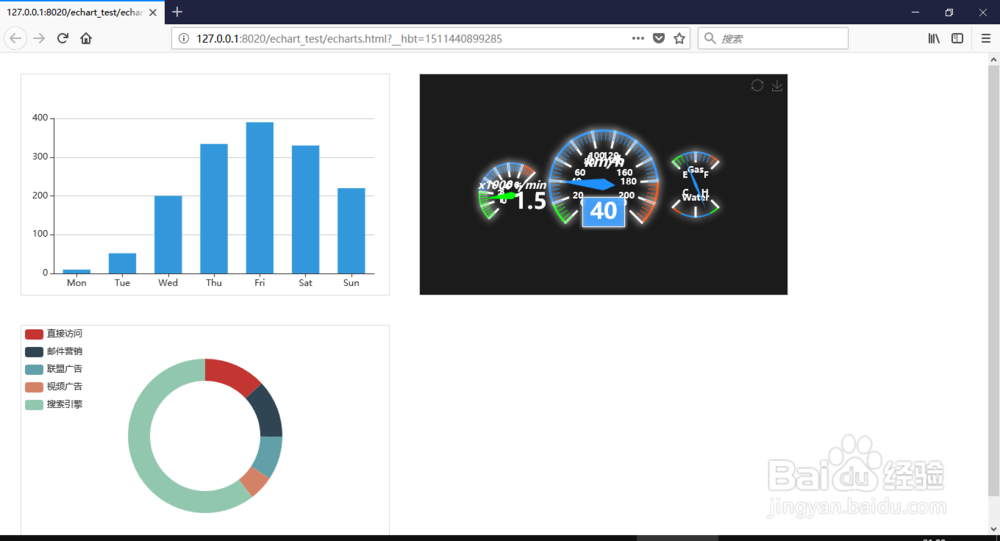1000x541 pixels.
Task: Reload the current page
Action: coord(62,38)
